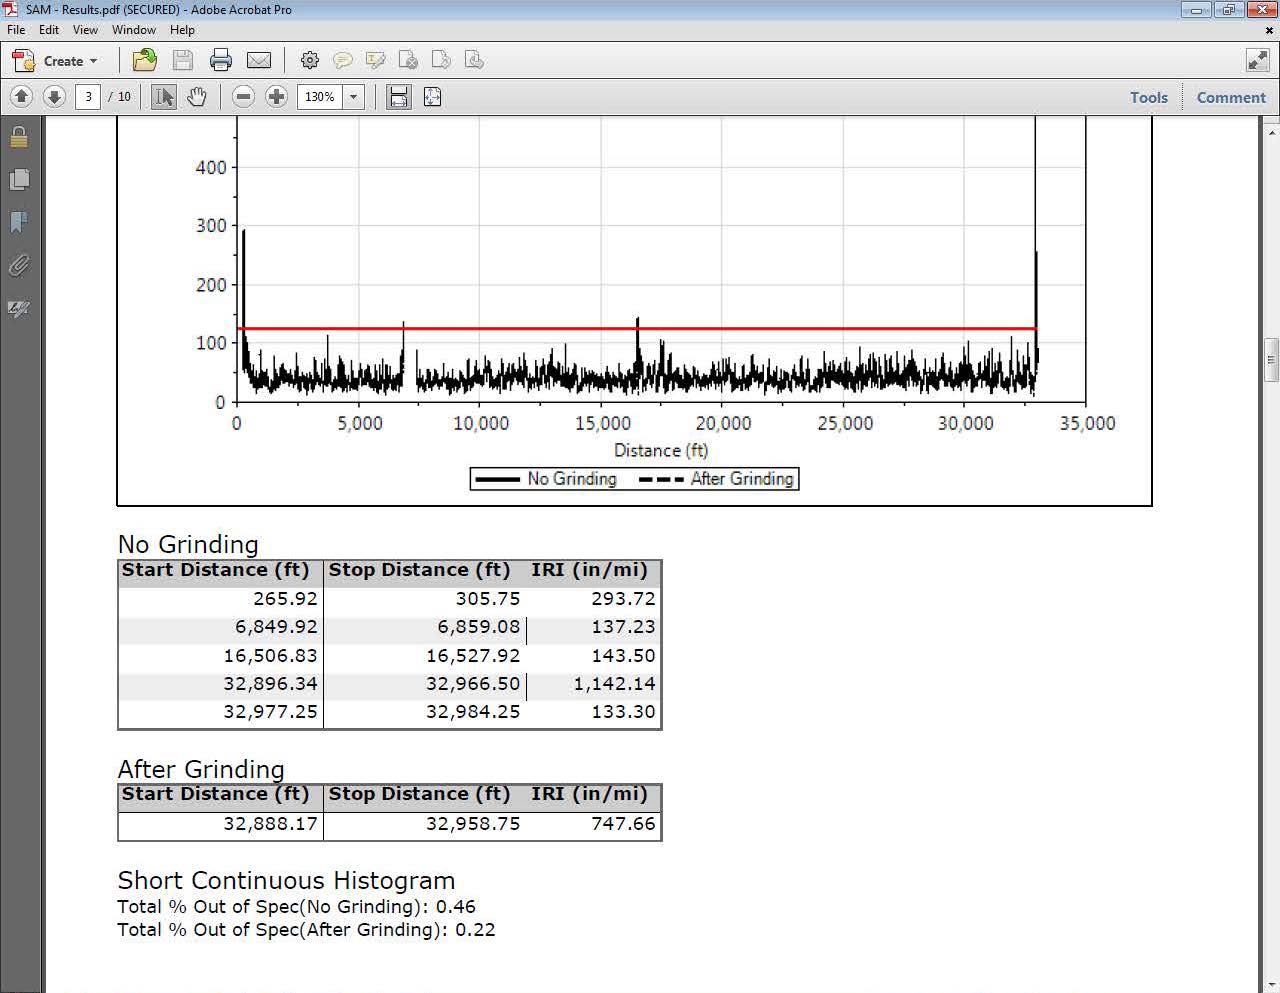Click the scrollbar up arrow
Viewport: 1280px width, 993px height.
(1271, 131)
